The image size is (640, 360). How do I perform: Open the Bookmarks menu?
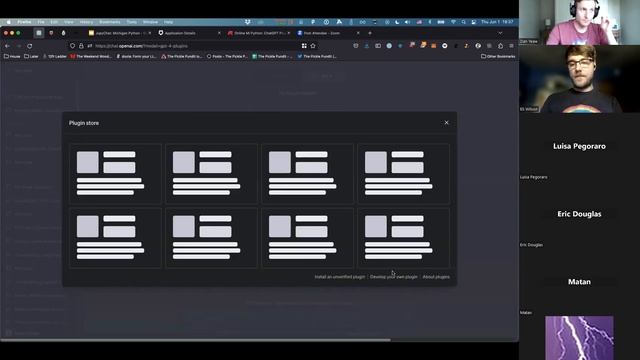[110, 22]
